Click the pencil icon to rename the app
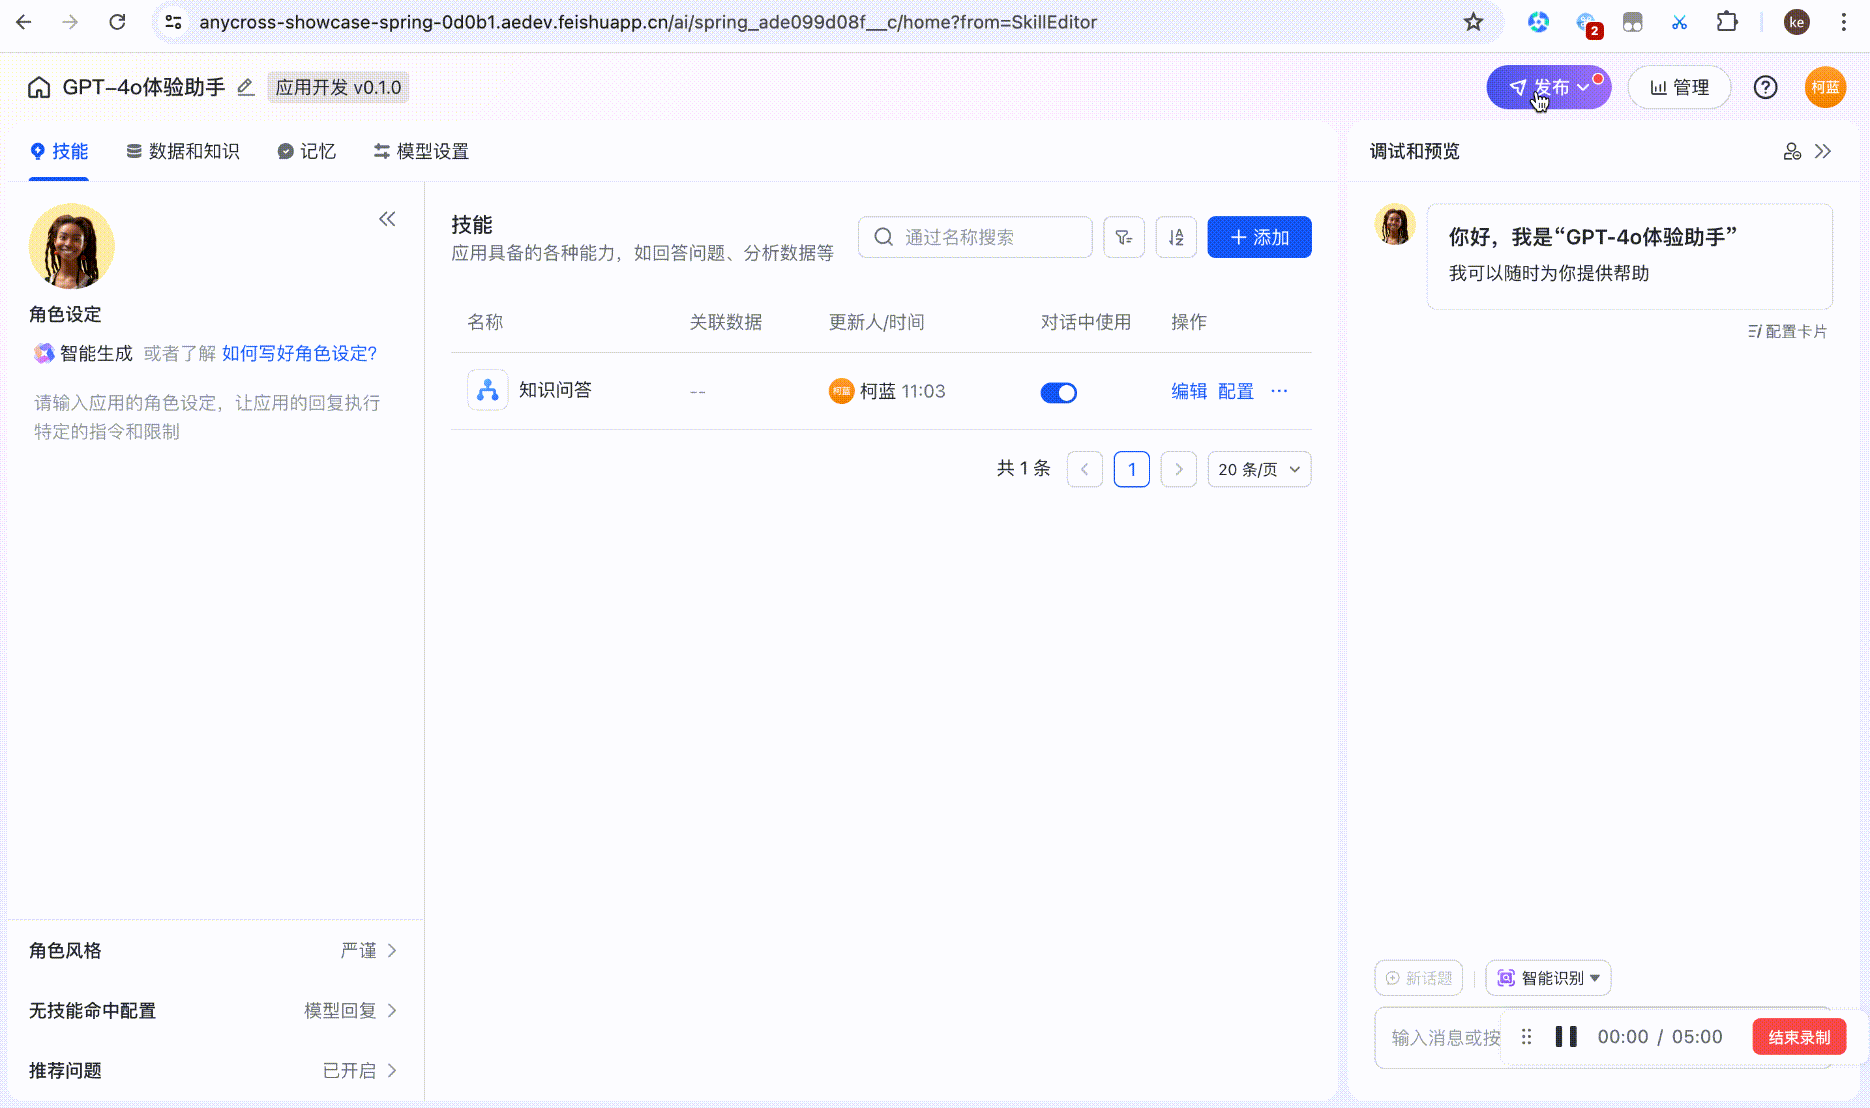 click(246, 88)
